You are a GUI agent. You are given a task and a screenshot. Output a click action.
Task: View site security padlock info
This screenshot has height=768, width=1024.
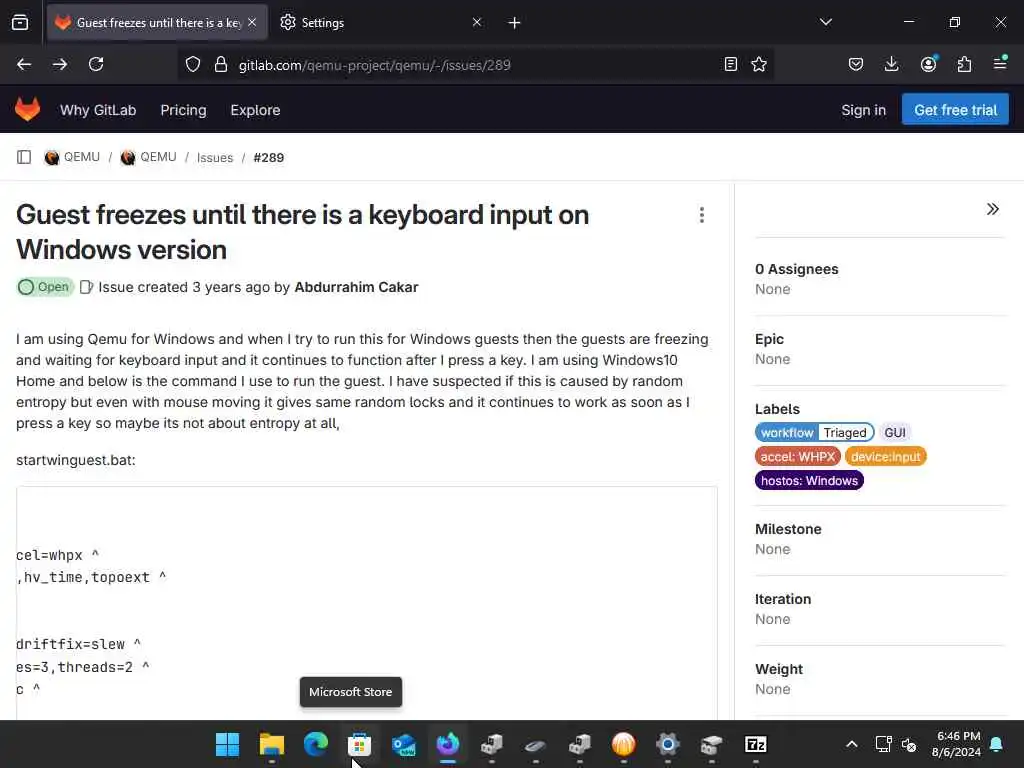coord(221,65)
